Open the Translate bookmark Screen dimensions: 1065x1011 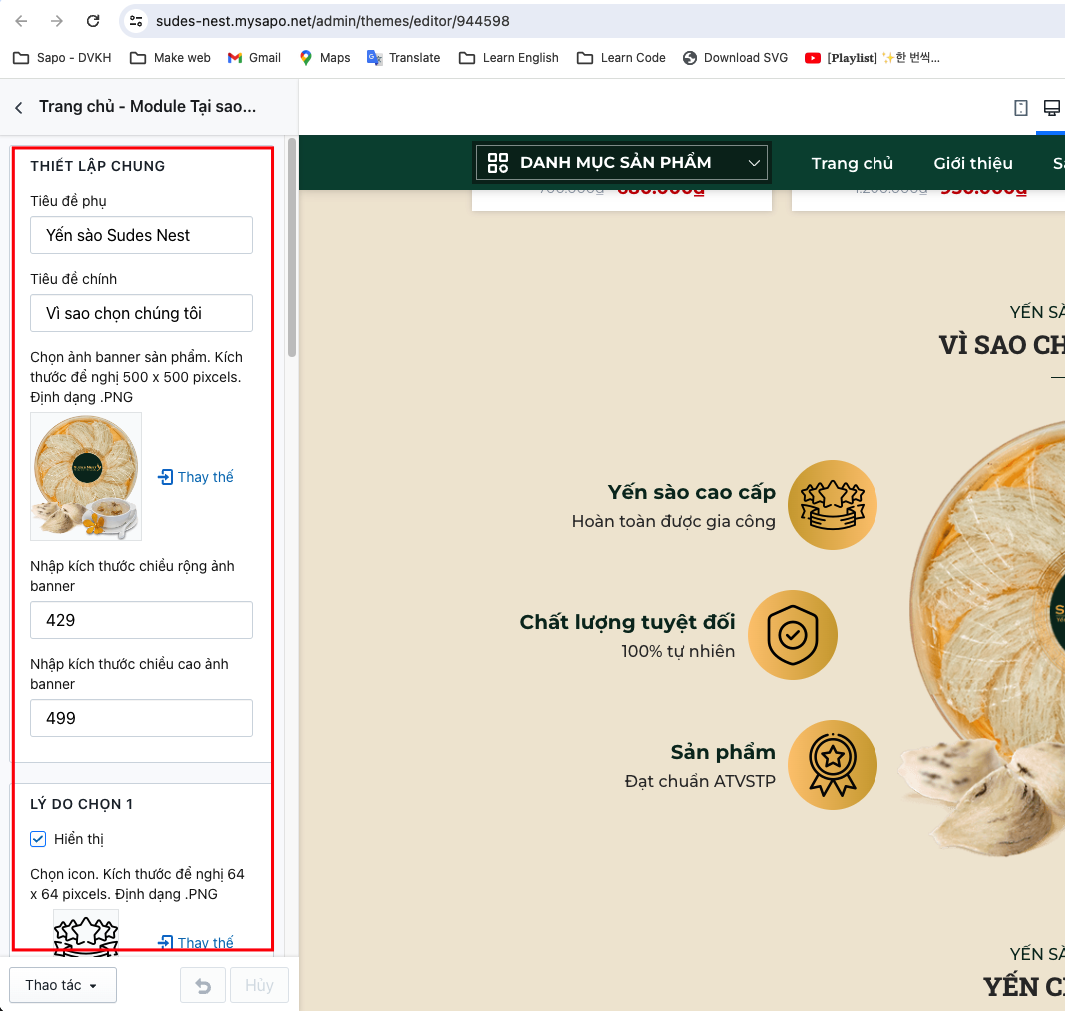point(403,58)
